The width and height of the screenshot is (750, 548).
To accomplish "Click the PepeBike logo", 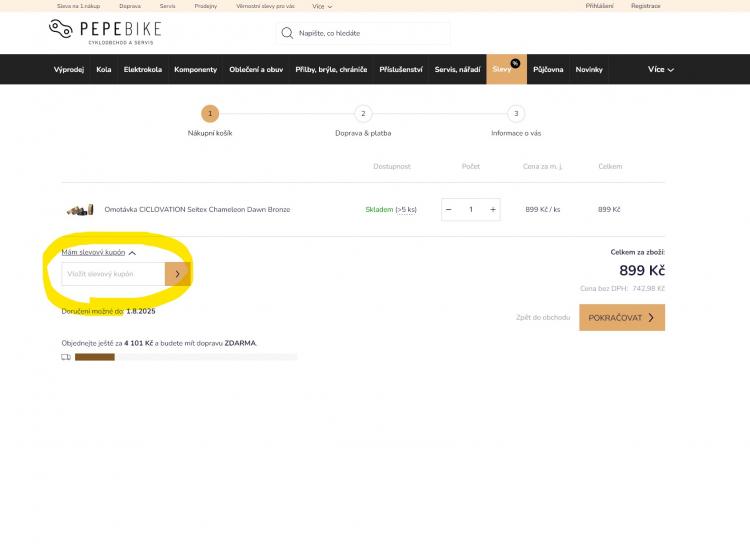I will click(x=104, y=31).
